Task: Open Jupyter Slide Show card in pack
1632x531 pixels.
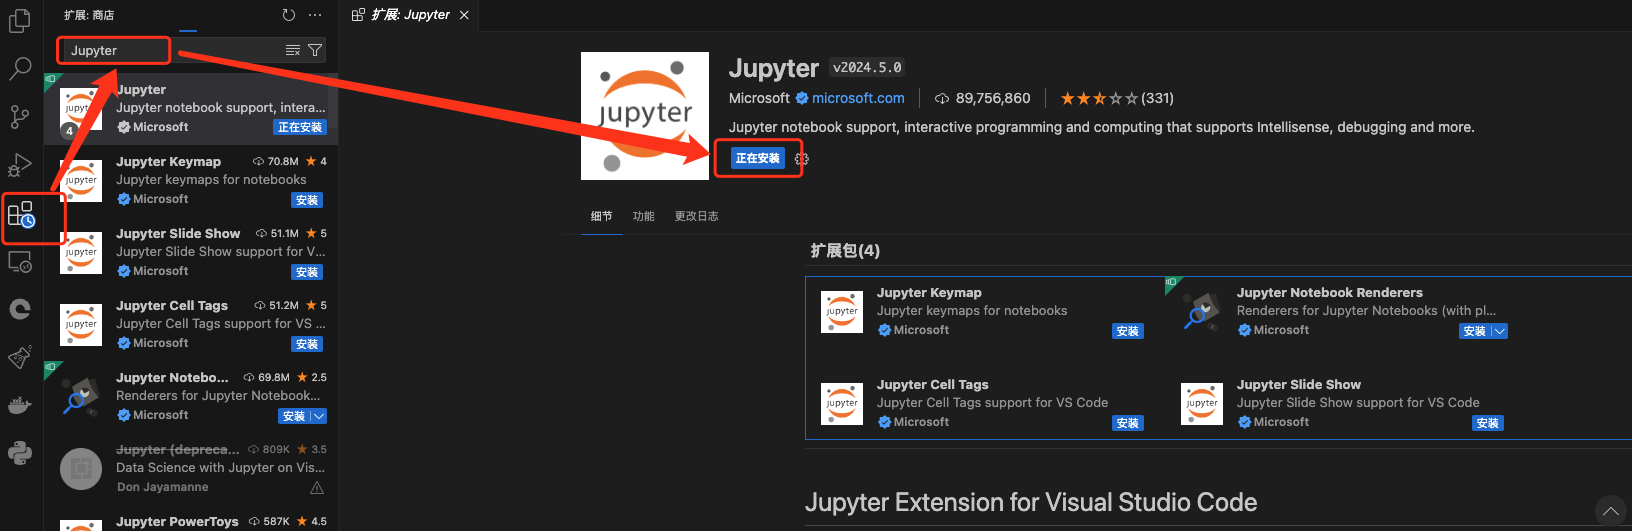Action: pyautogui.click(x=1345, y=403)
